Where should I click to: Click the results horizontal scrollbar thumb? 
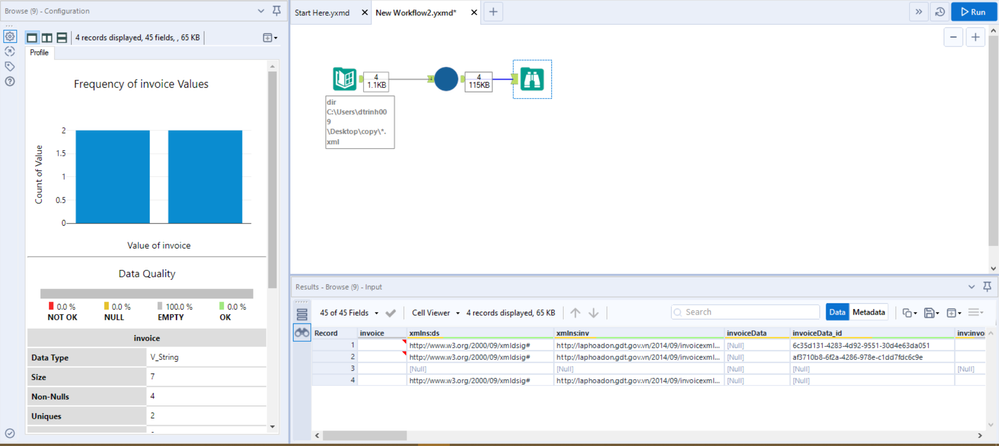click(x=364, y=436)
